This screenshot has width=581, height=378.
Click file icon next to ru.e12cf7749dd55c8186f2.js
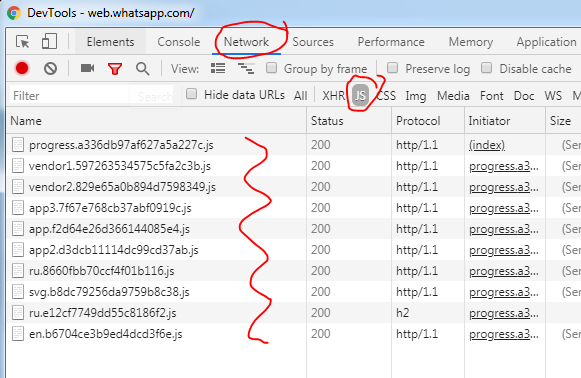[x=18, y=313]
